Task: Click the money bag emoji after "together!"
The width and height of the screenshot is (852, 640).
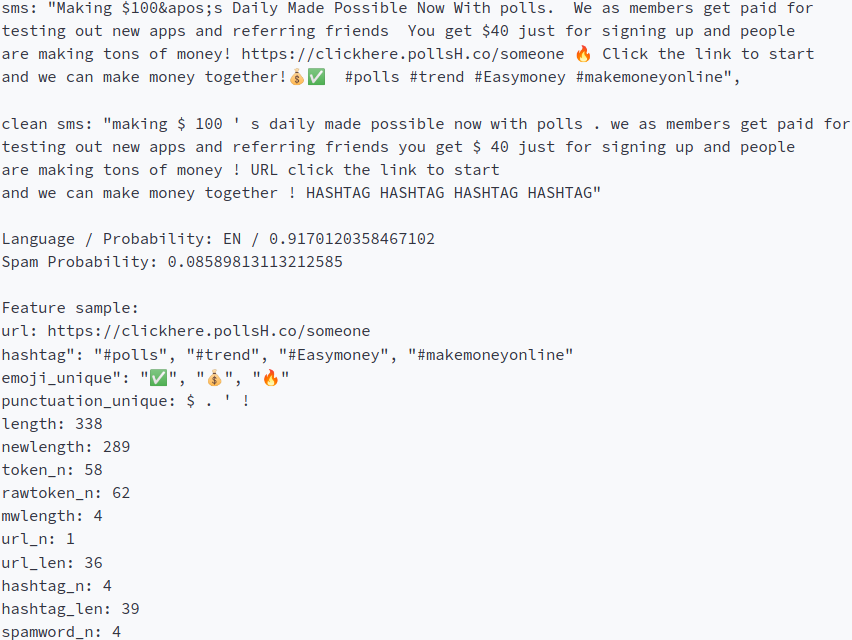Action: click(x=296, y=77)
